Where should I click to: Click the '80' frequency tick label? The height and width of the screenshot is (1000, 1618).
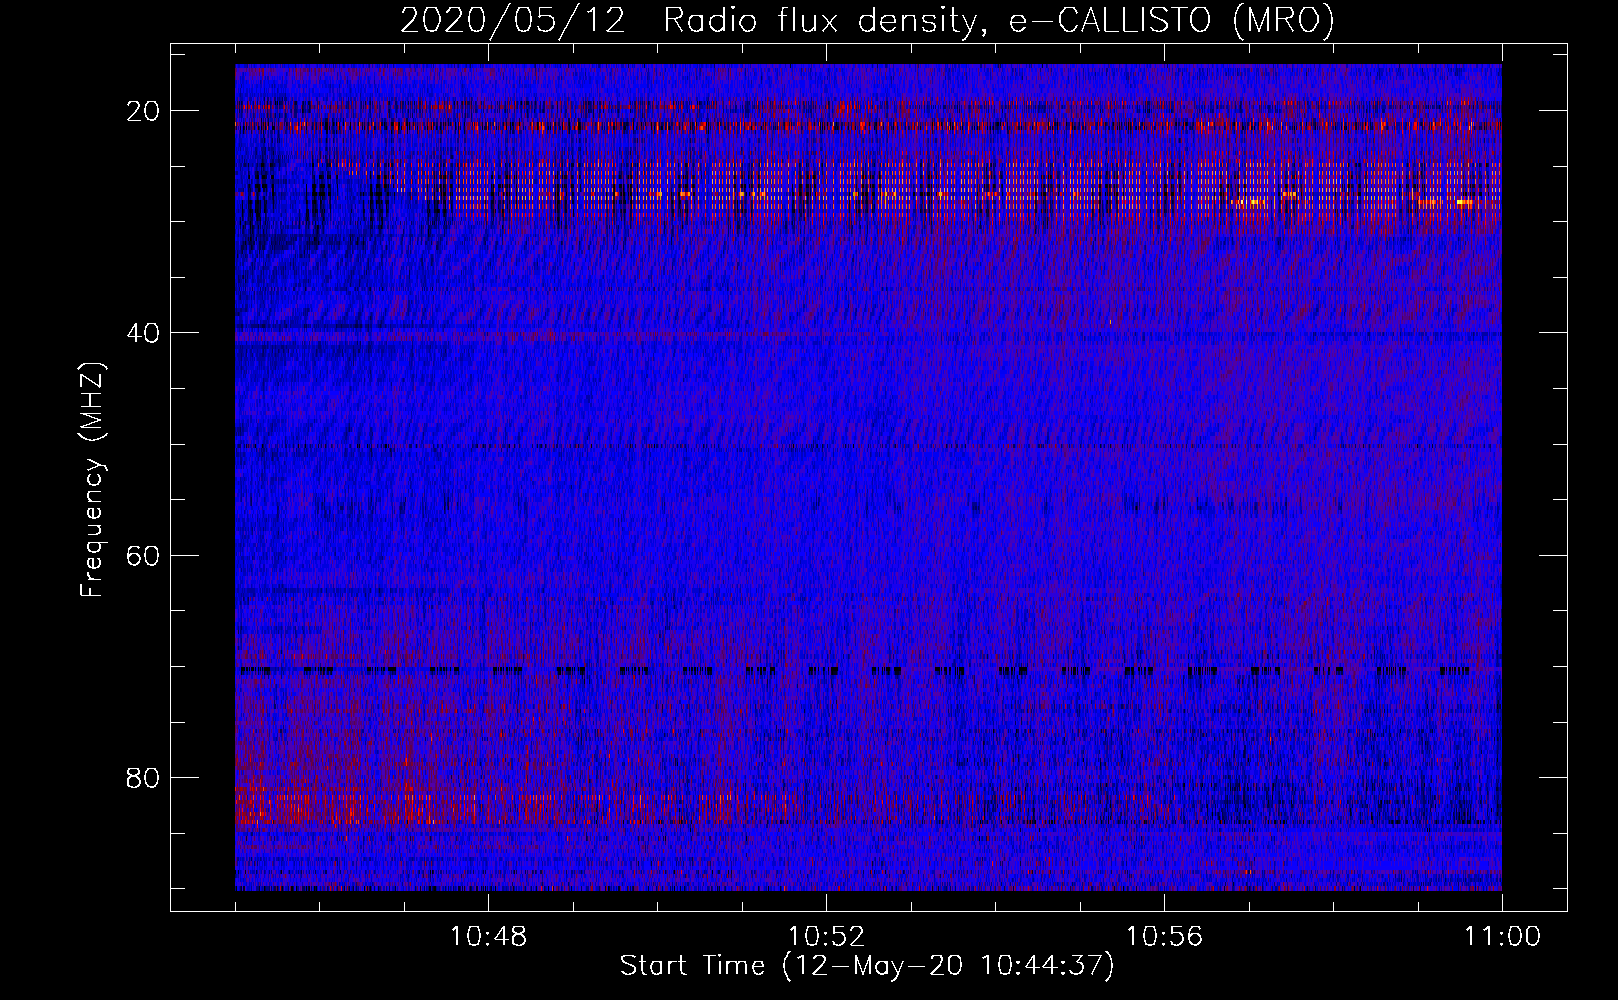point(143,777)
